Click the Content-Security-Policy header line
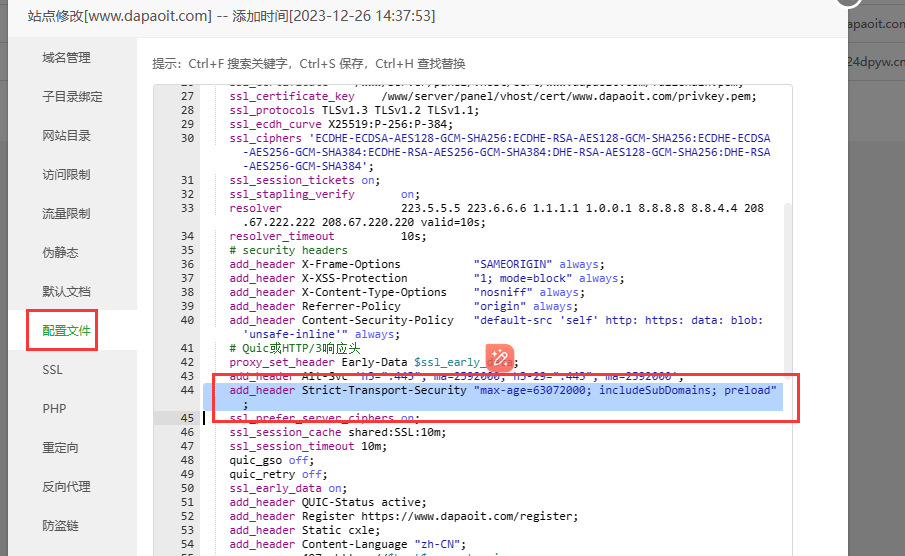 (496, 327)
